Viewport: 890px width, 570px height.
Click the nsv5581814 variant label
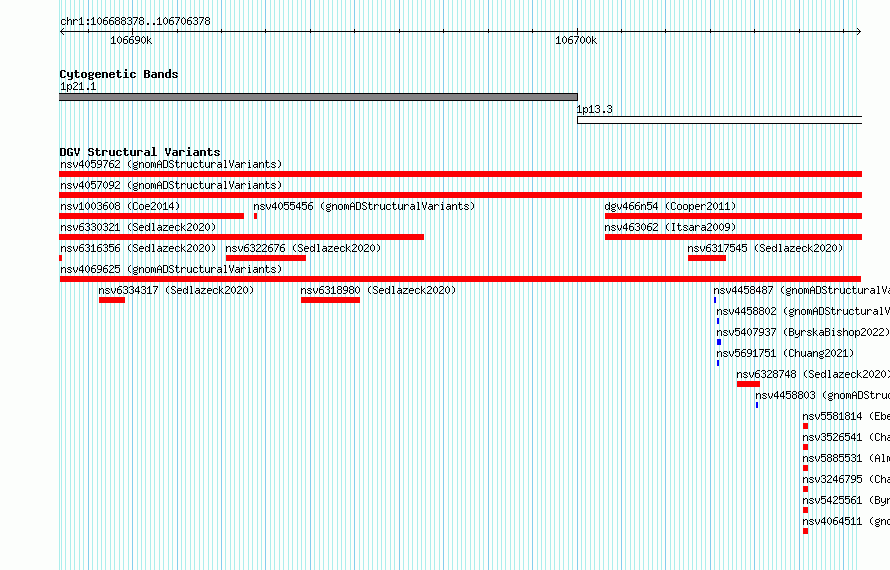click(846, 416)
